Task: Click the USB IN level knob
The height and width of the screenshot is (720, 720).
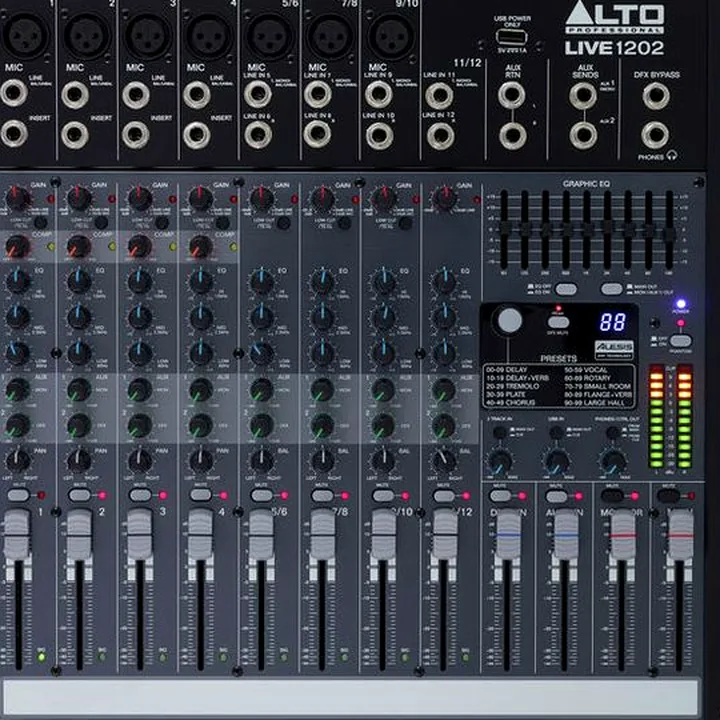Action: (x=557, y=461)
